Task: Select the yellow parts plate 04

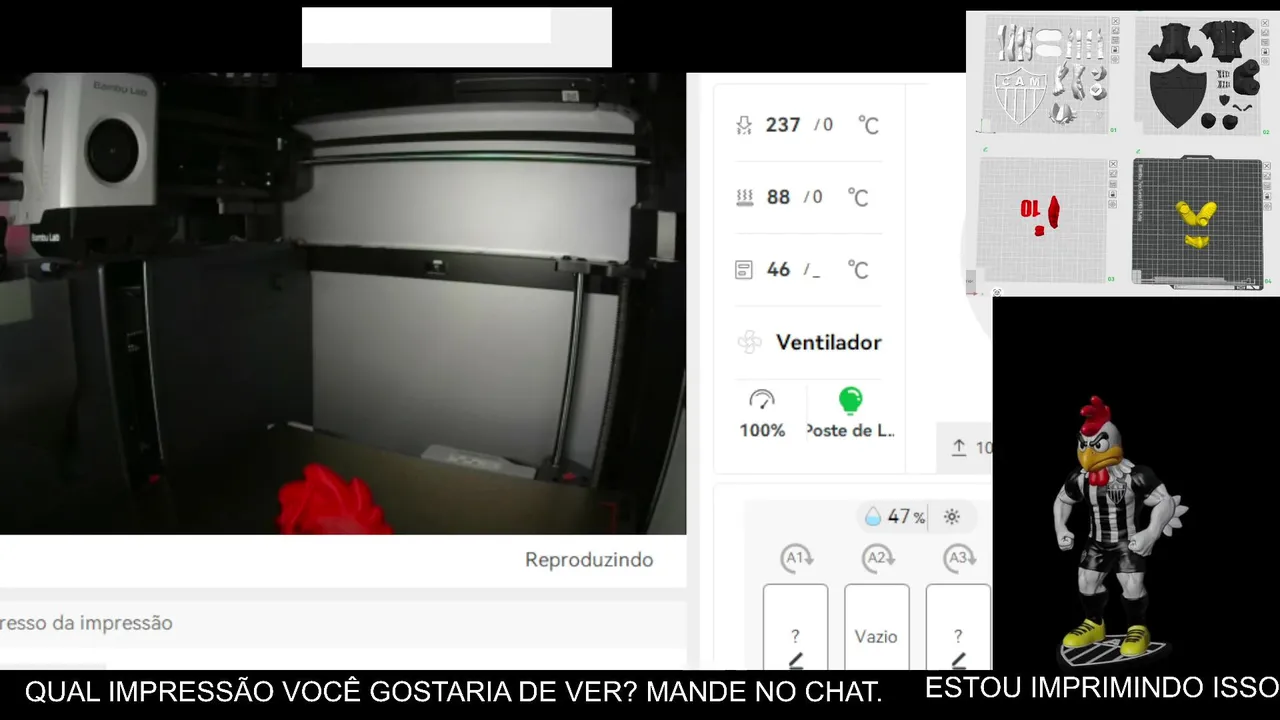Action: coord(1197,220)
